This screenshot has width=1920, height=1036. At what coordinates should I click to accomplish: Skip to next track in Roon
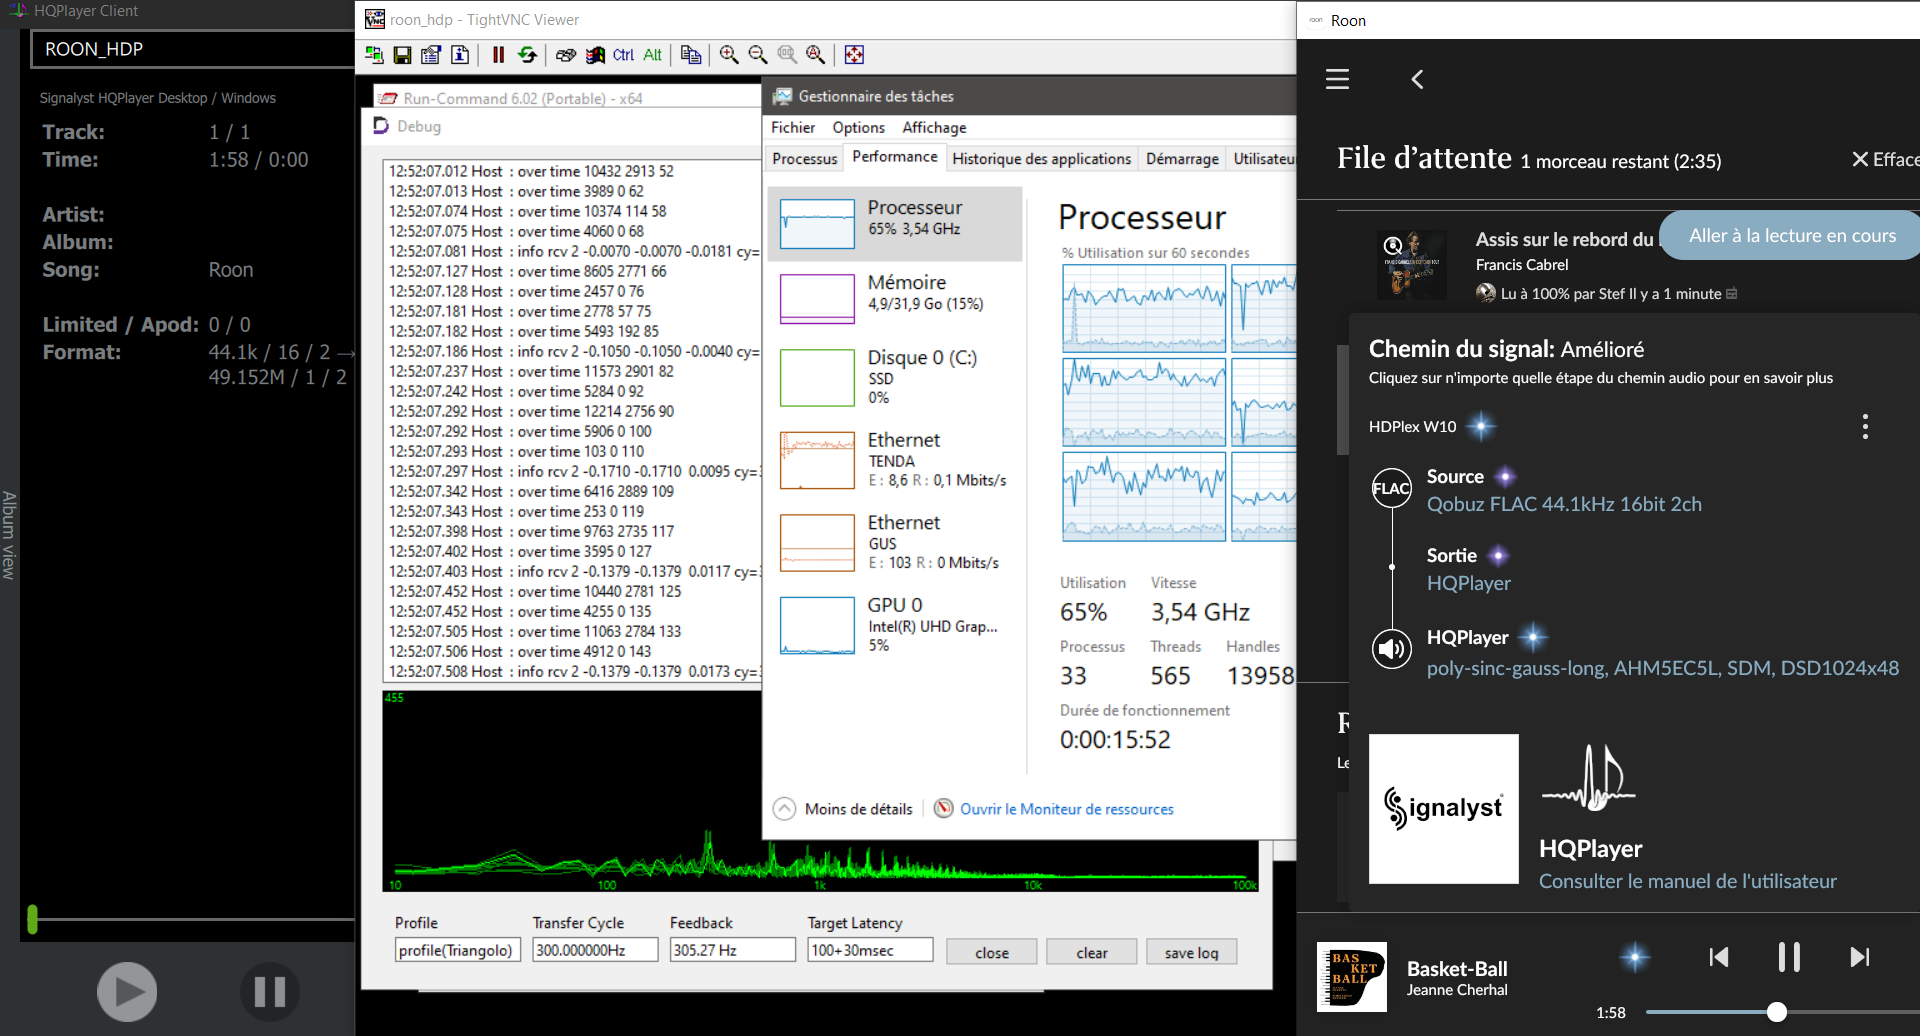(1859, 957)
